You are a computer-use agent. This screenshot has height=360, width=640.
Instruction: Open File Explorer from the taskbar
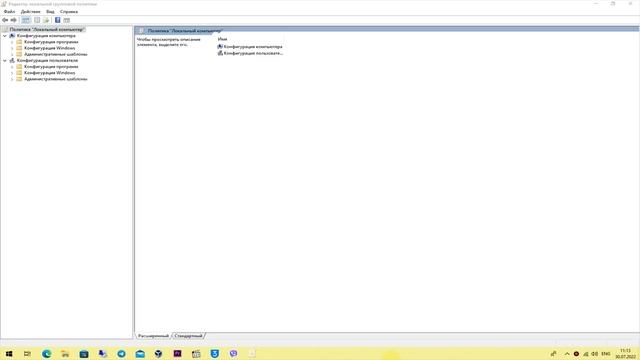pyautogui.click(x=65, y=353)
